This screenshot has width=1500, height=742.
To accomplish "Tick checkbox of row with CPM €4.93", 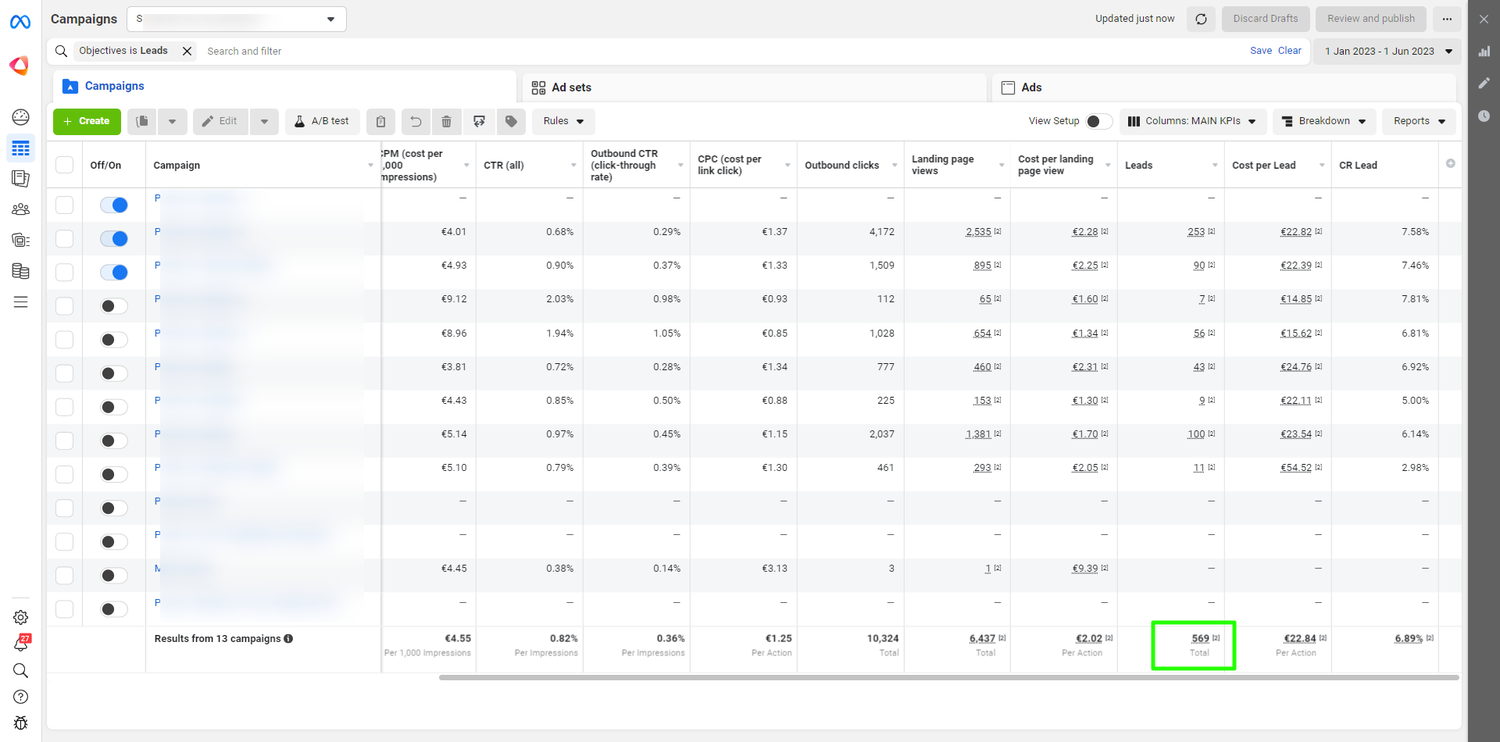I will point(64,272).
